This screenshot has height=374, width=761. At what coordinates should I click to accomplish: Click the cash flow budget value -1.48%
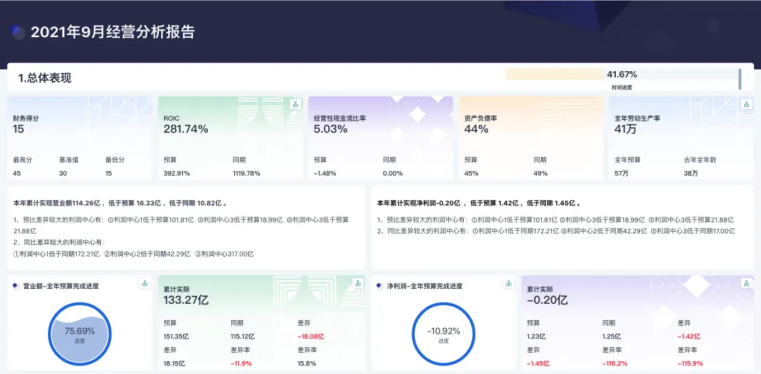325,173
